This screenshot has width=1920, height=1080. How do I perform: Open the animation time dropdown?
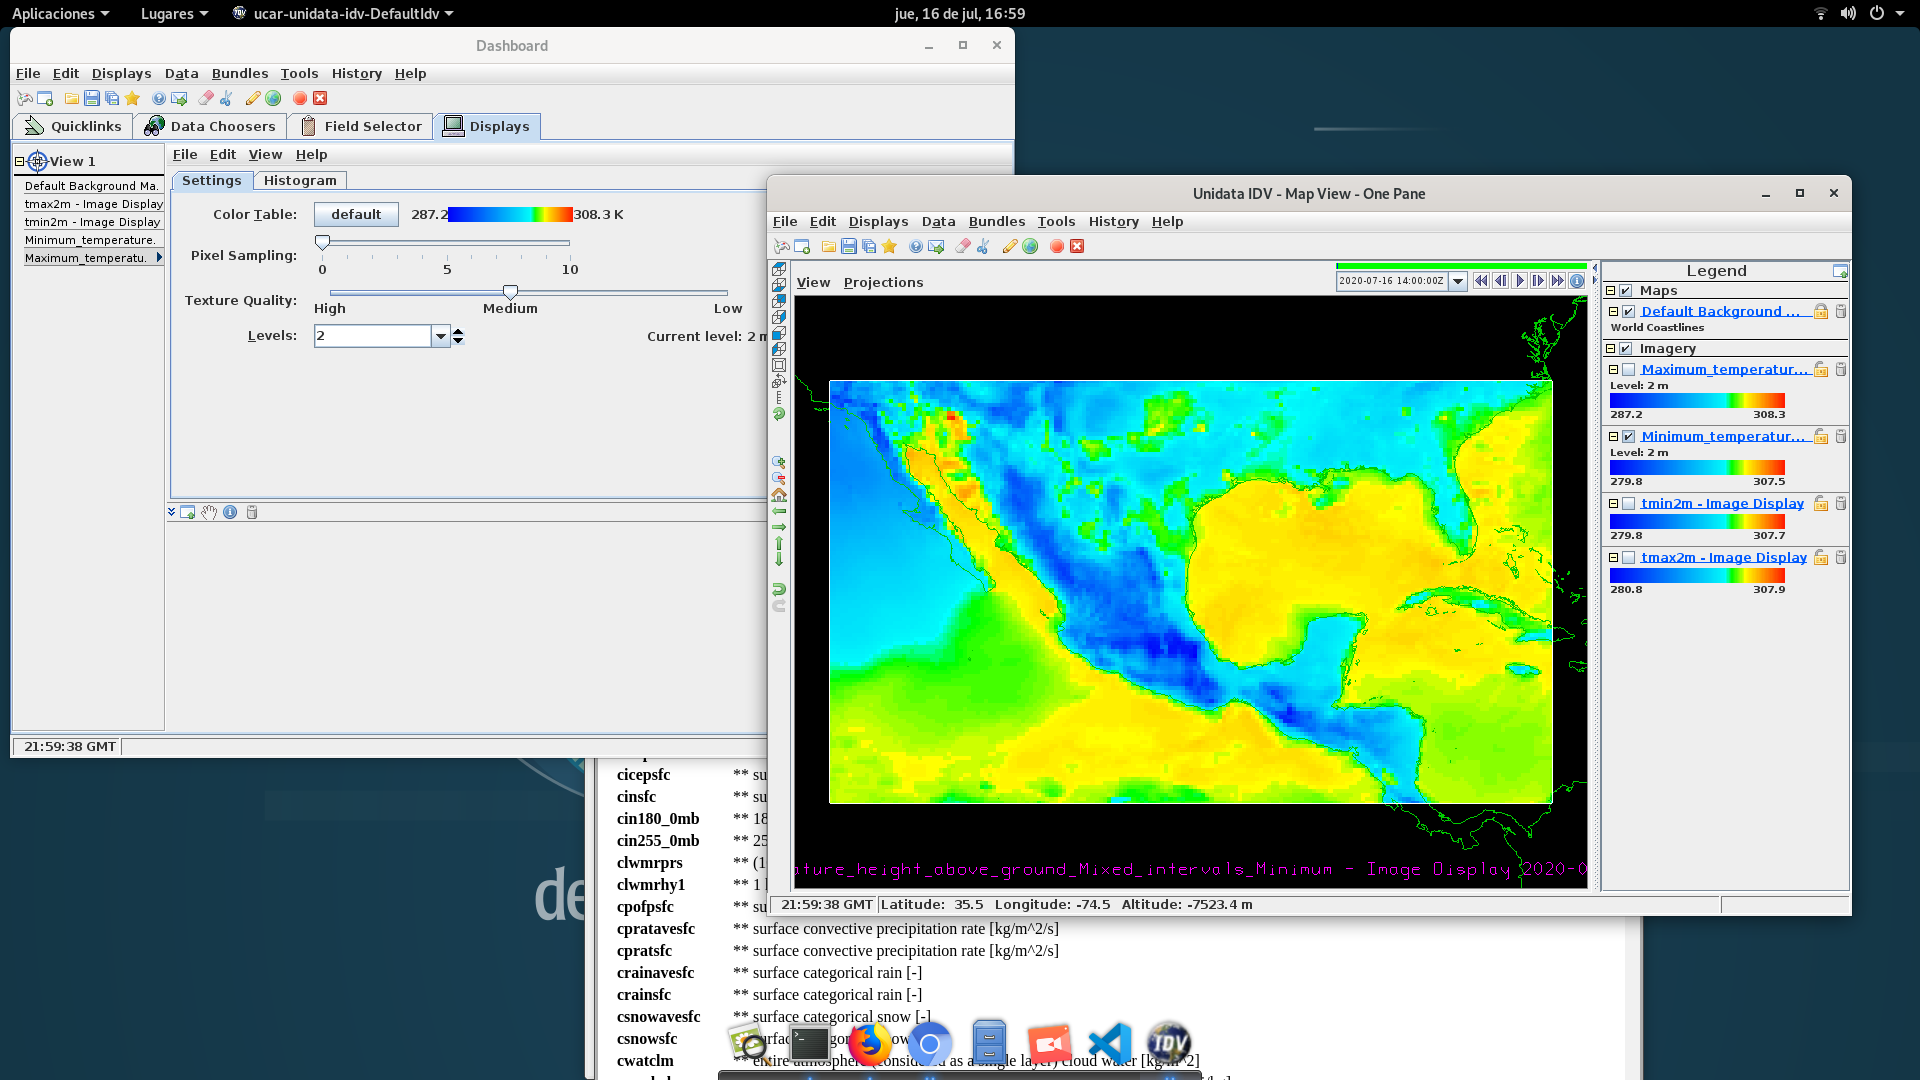point(1458,281)
